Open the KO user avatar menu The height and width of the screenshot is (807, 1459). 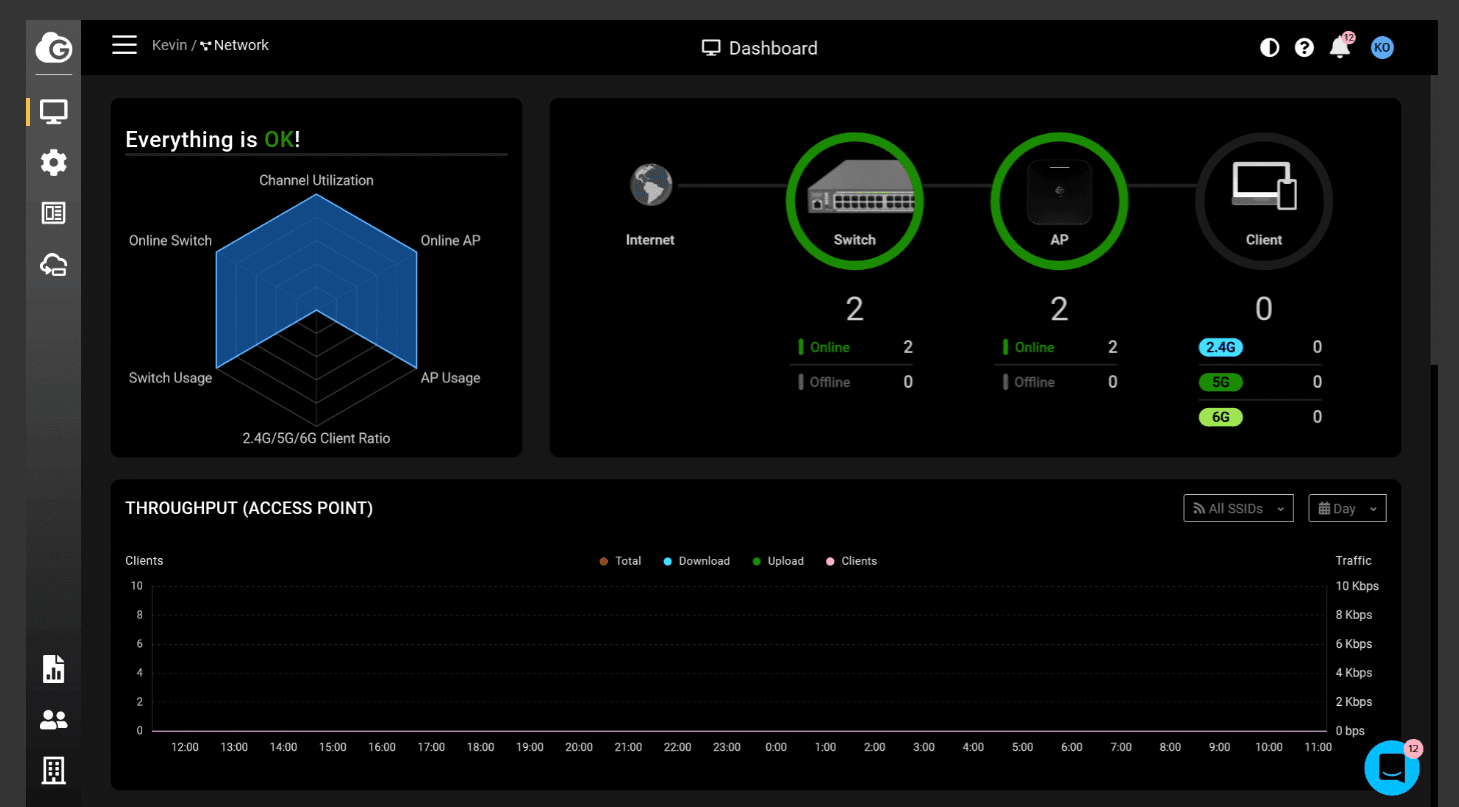(1382, 47)
